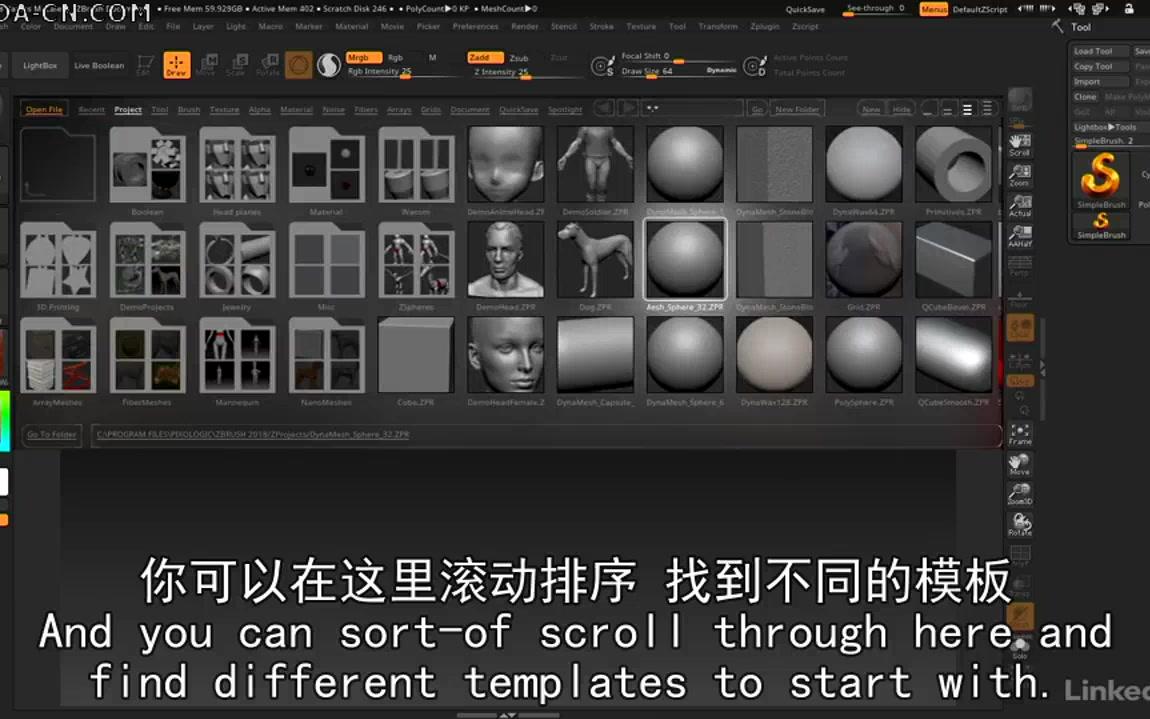
Task: Click the Go To Folder button
Action: pos(50,434)
